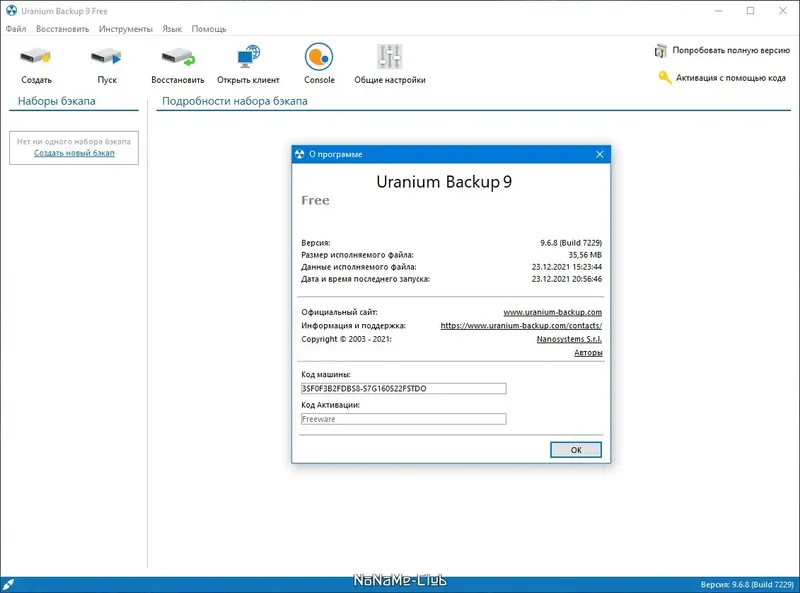Open the Язык menu
The width and height of the screenshot is (800, 593).
click(172, 29)
